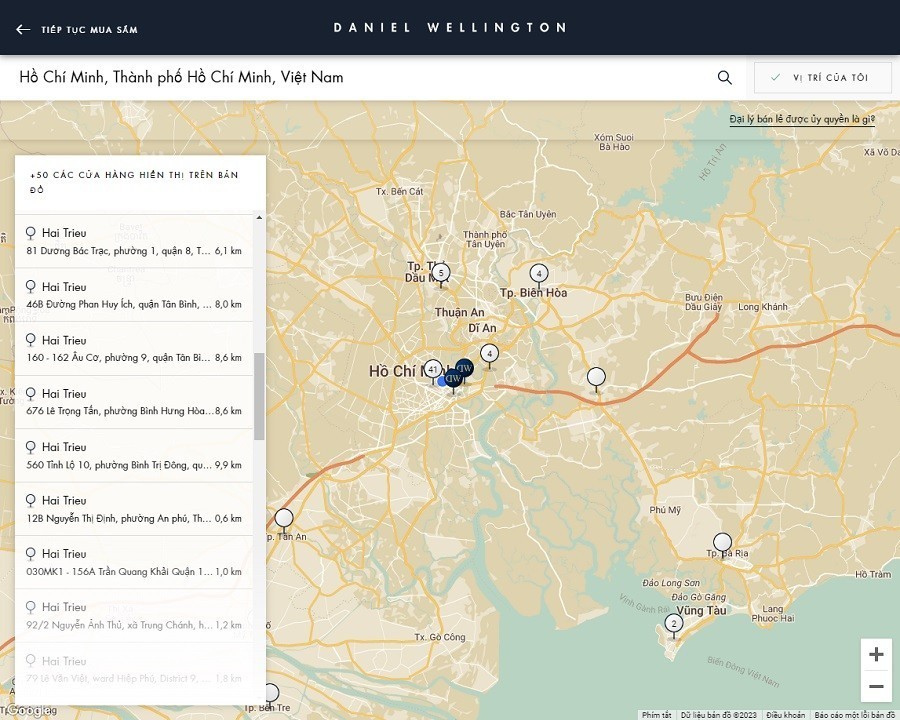Click the pin icon beside 156A Trần Quang Khải store

point(31,553)
